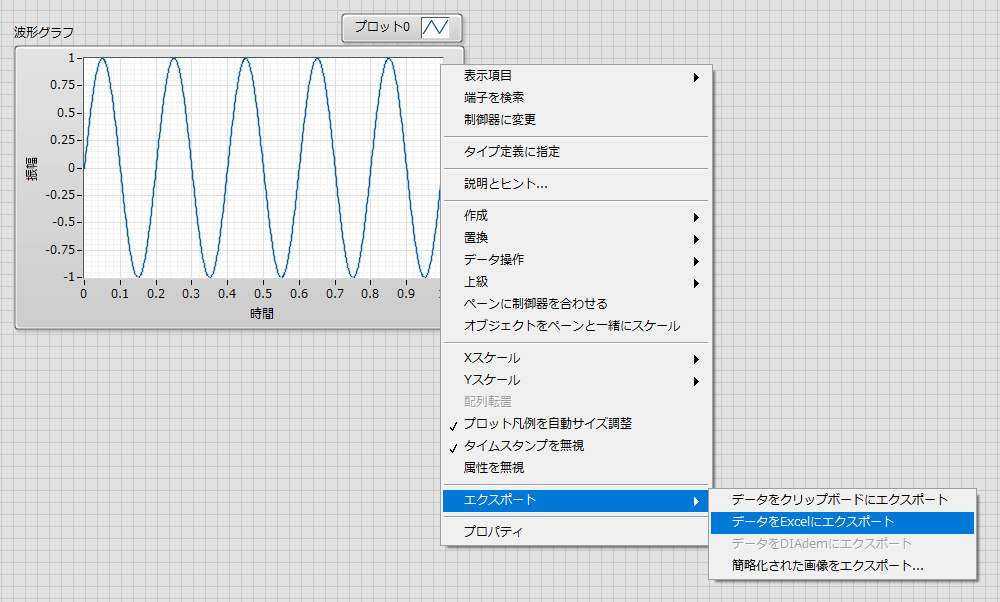
Task: Expand the 上級 submenu
Action: pos(576,282)
